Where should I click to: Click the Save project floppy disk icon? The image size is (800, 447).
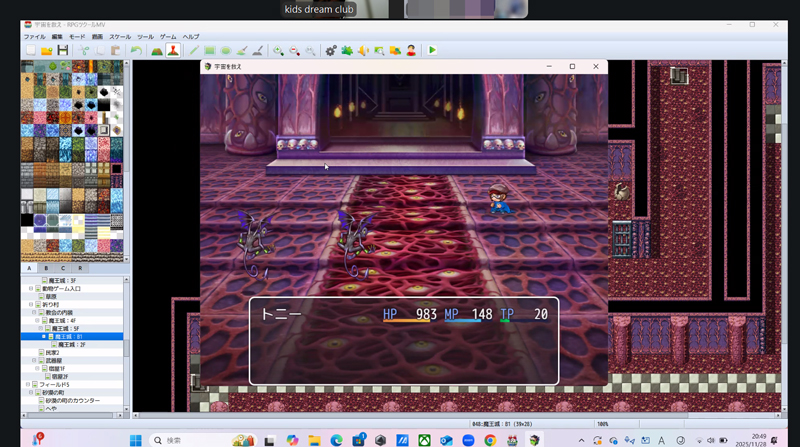(x=62, y=50)
